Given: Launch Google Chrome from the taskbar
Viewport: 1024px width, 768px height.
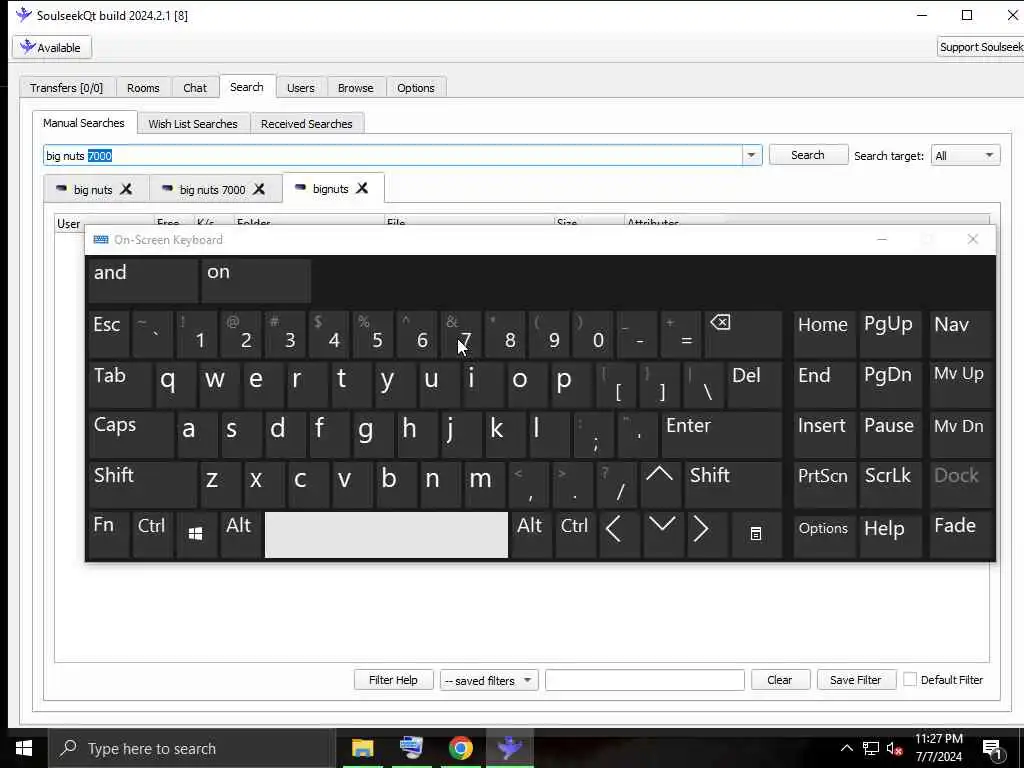Looking at the screenshot, I should pos(460,748).
